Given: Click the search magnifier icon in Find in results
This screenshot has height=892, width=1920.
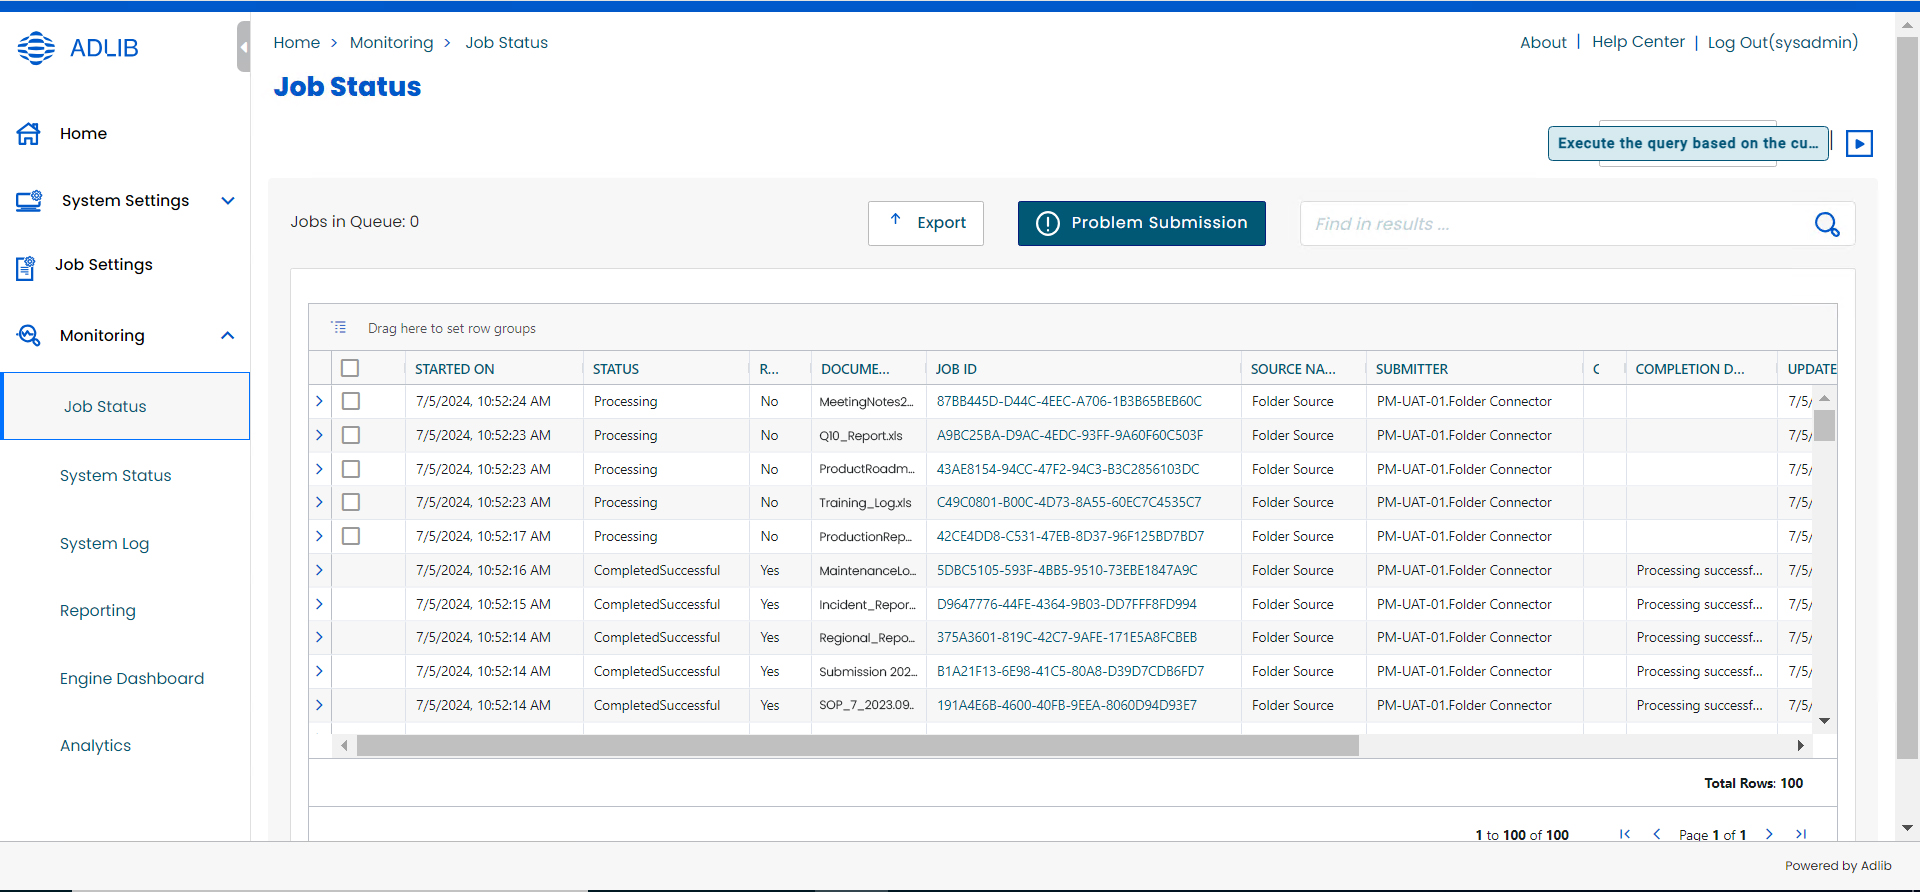Looking at the screenshot, I should (x=1827, y=224).
